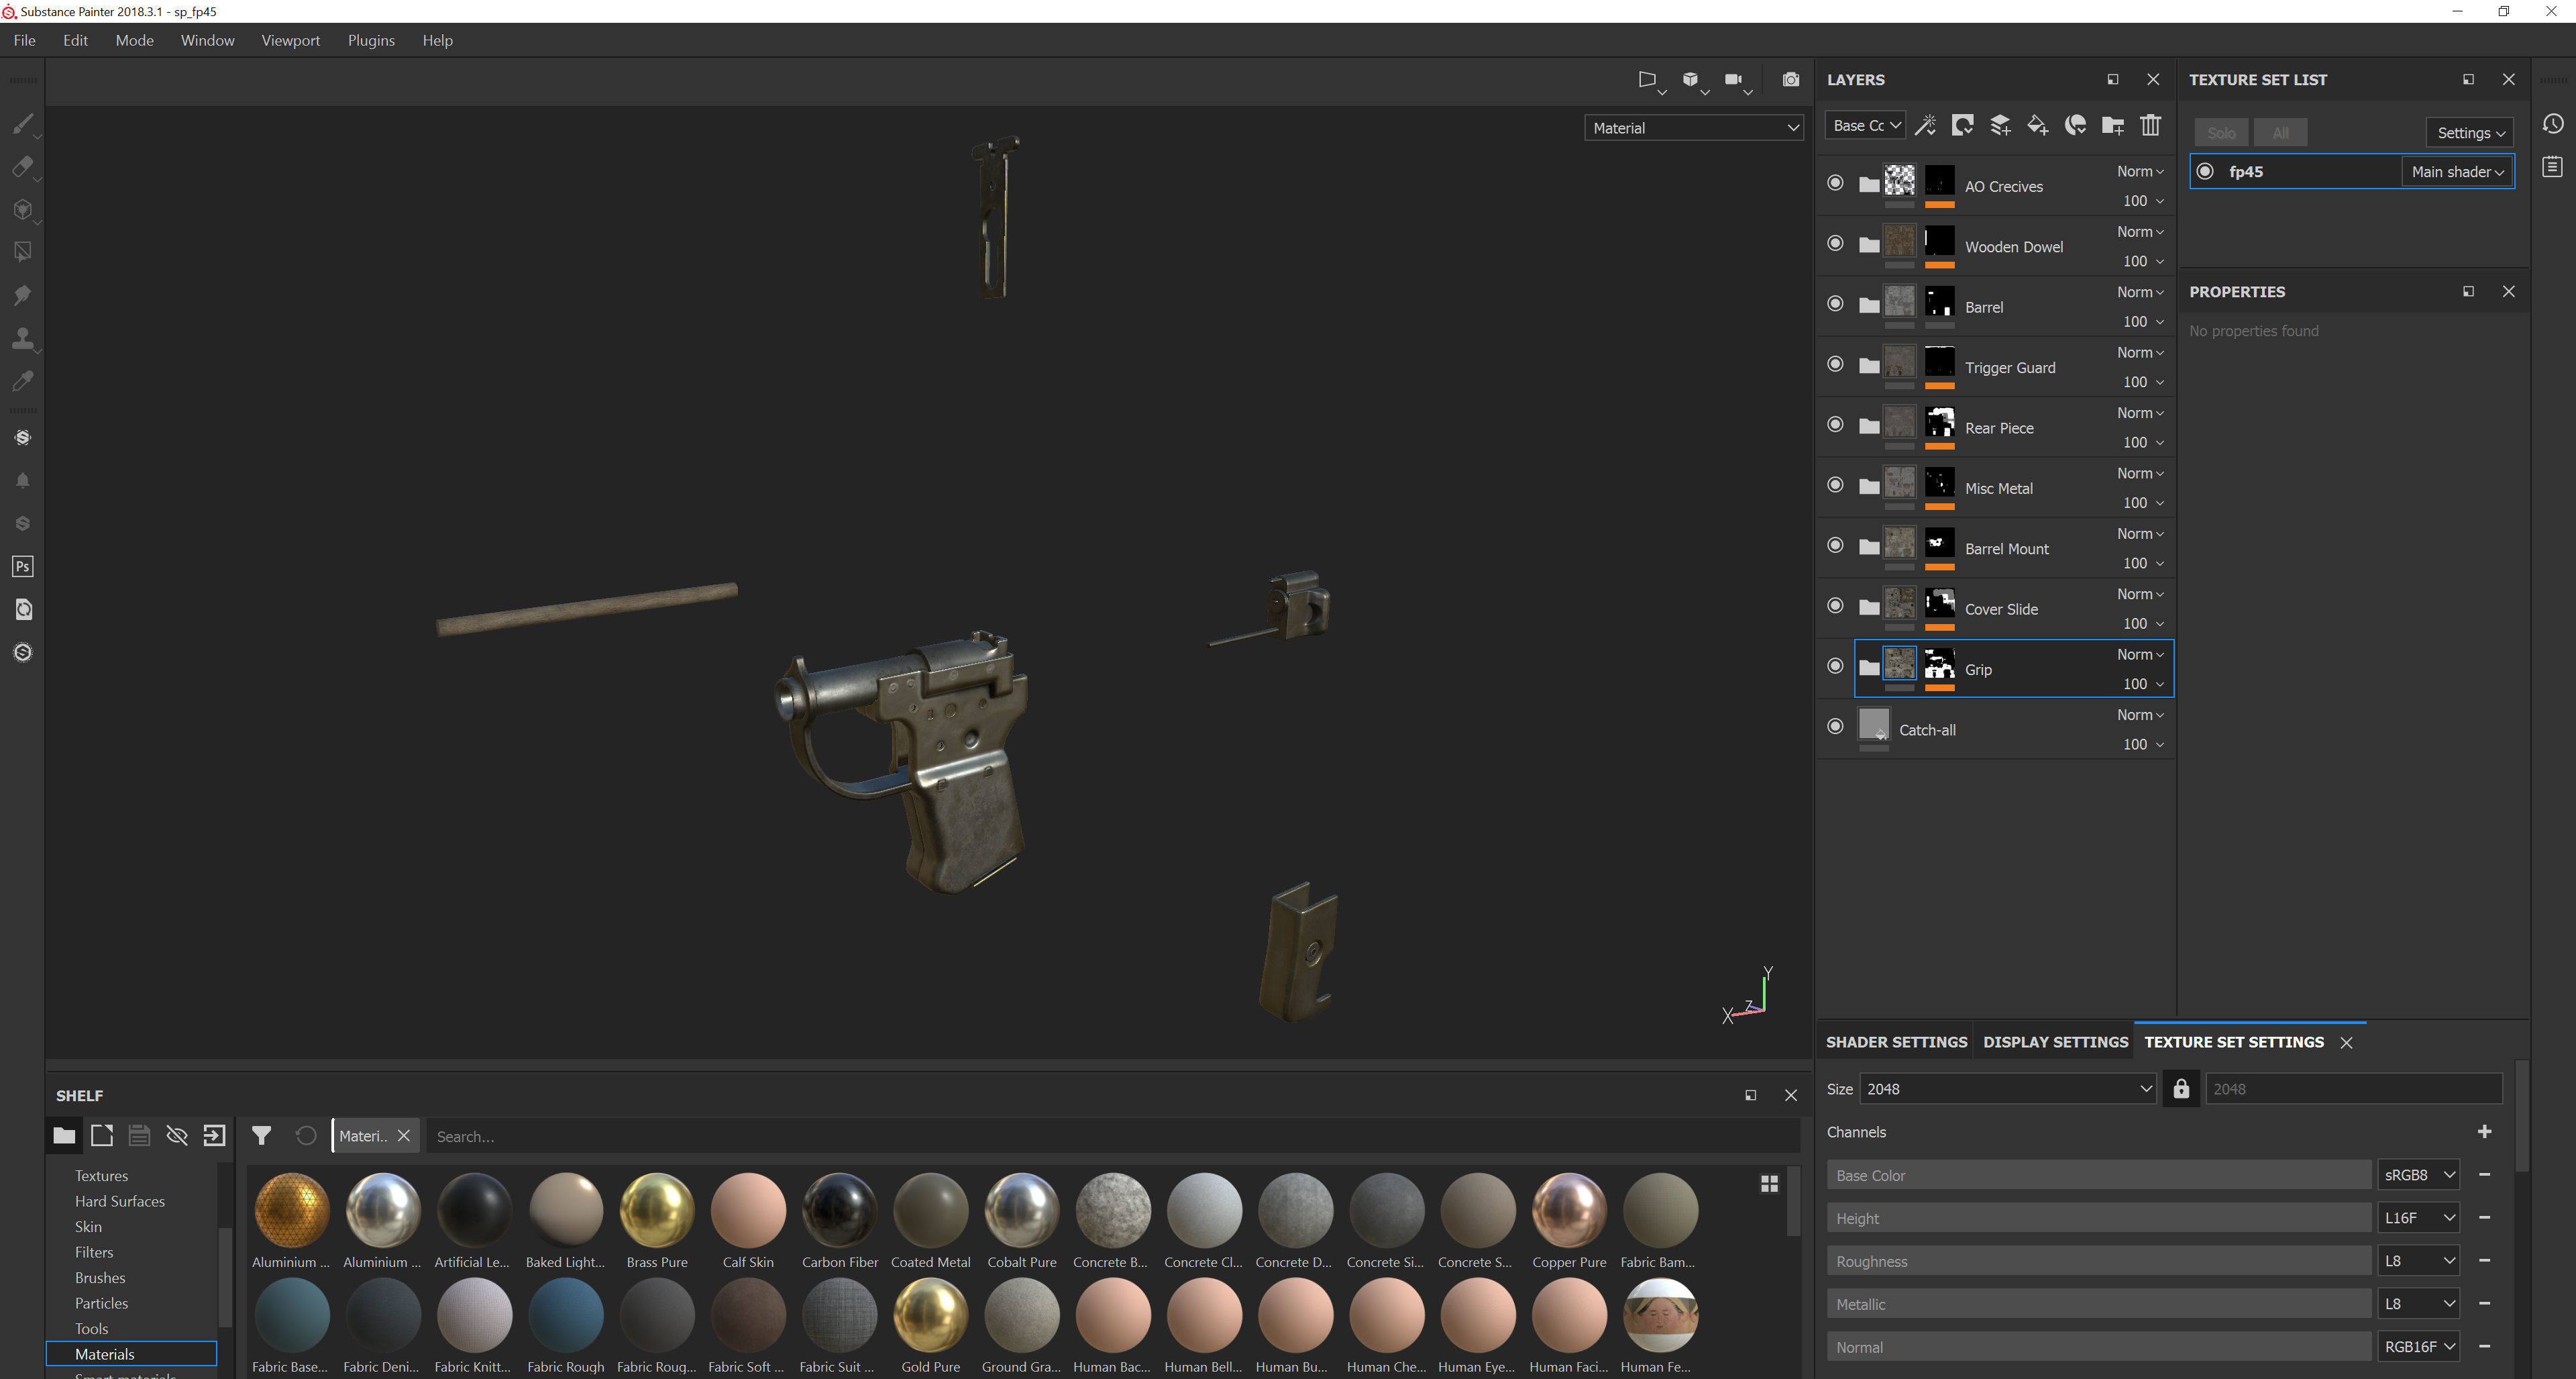Expand the Main shader dropdown
The height and width of the screenshot is (1379, 2576).
pos(2457,172)
